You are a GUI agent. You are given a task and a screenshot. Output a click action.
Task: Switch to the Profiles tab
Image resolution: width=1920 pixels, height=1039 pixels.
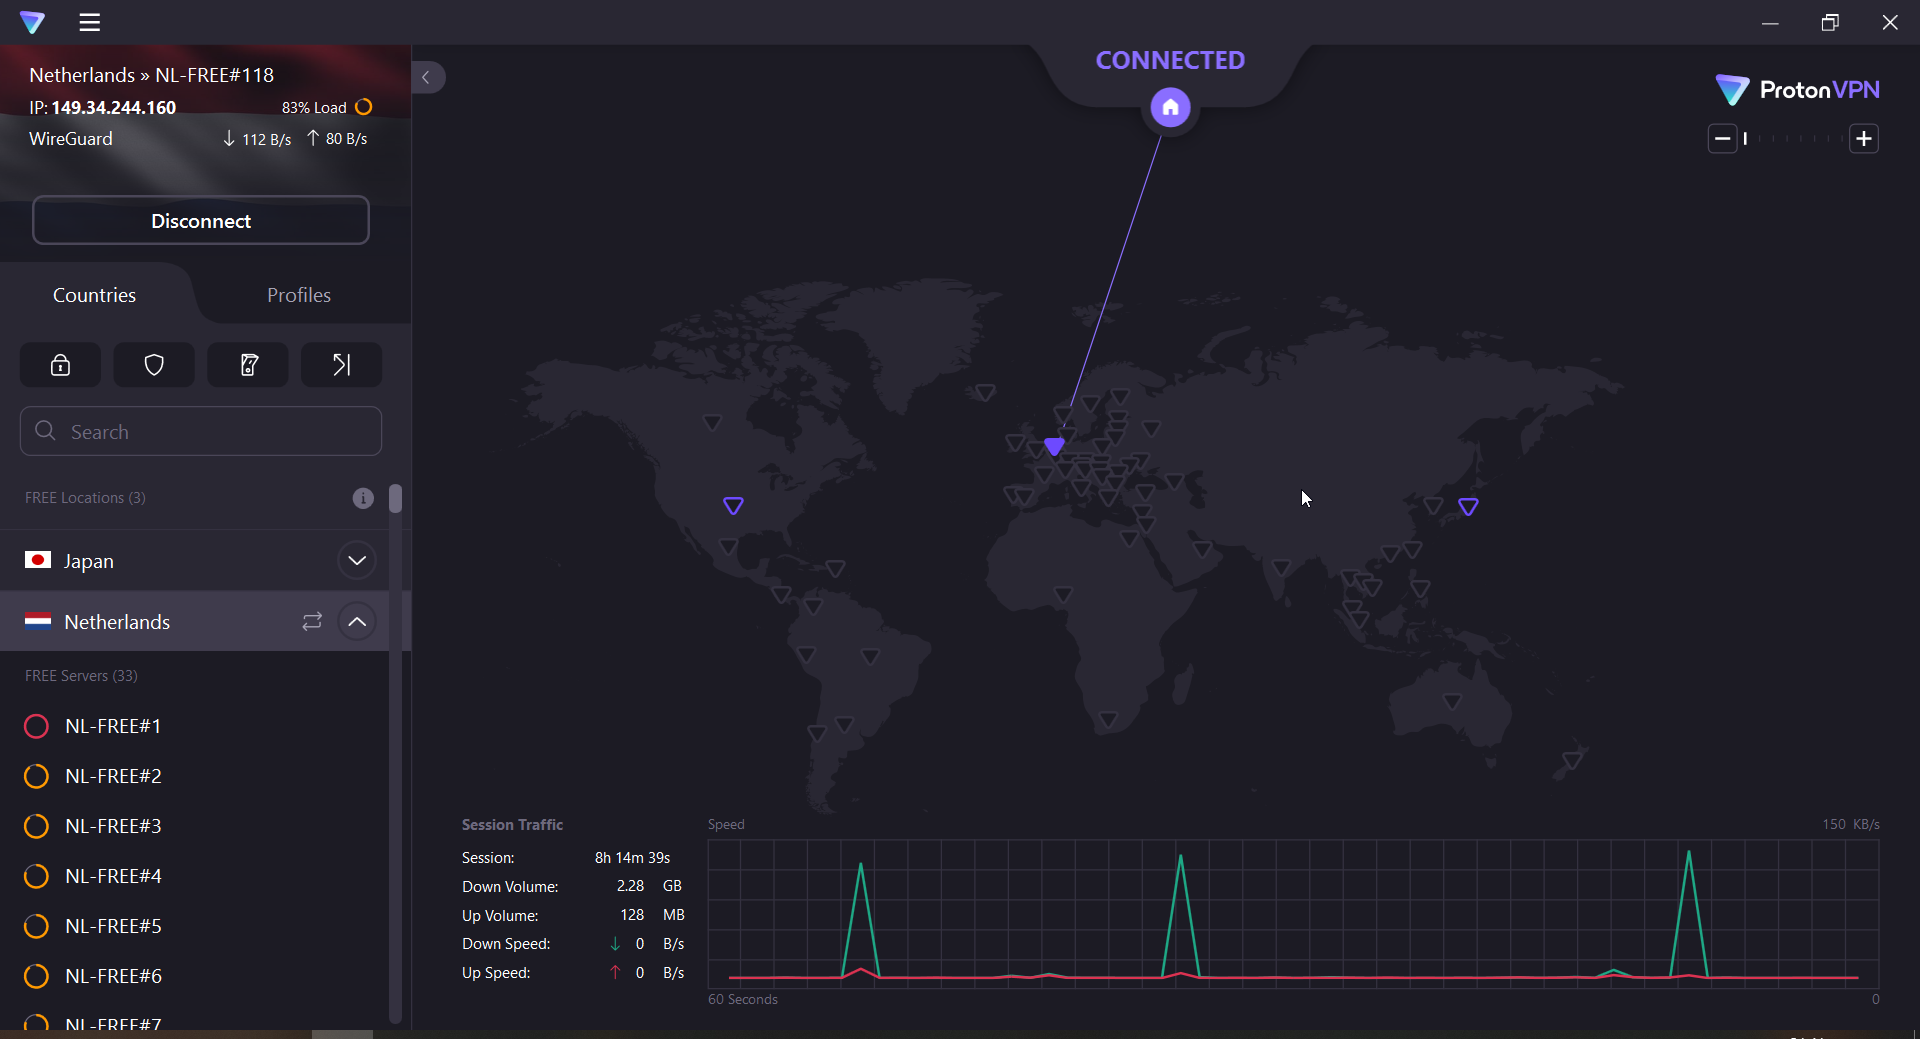tap(298, 294)
